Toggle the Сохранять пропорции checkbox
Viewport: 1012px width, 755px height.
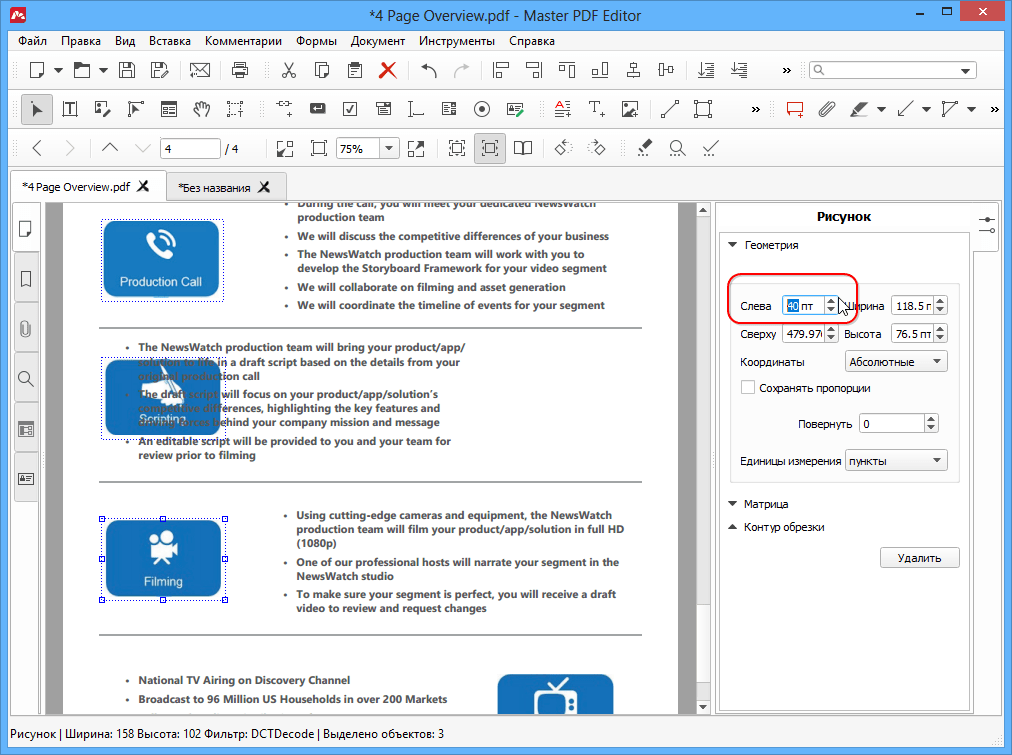[x=748, y=388]
